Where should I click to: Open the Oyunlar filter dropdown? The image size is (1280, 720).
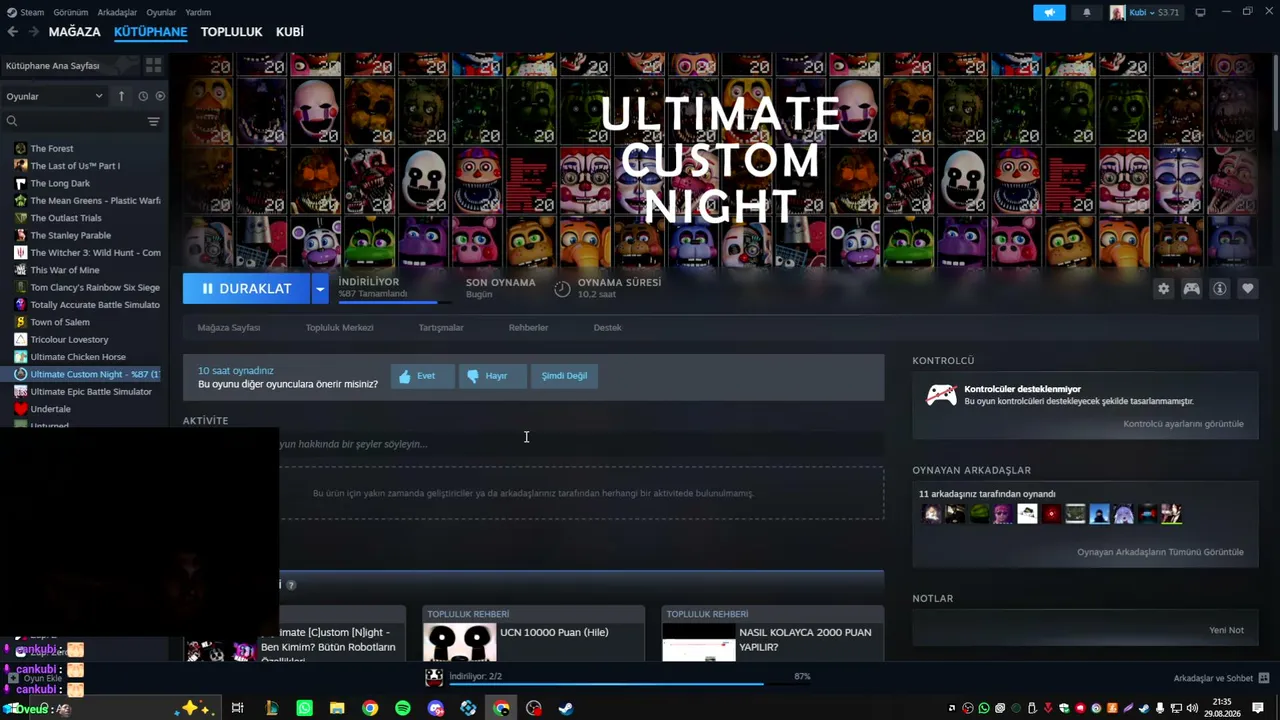click(55, 96)
